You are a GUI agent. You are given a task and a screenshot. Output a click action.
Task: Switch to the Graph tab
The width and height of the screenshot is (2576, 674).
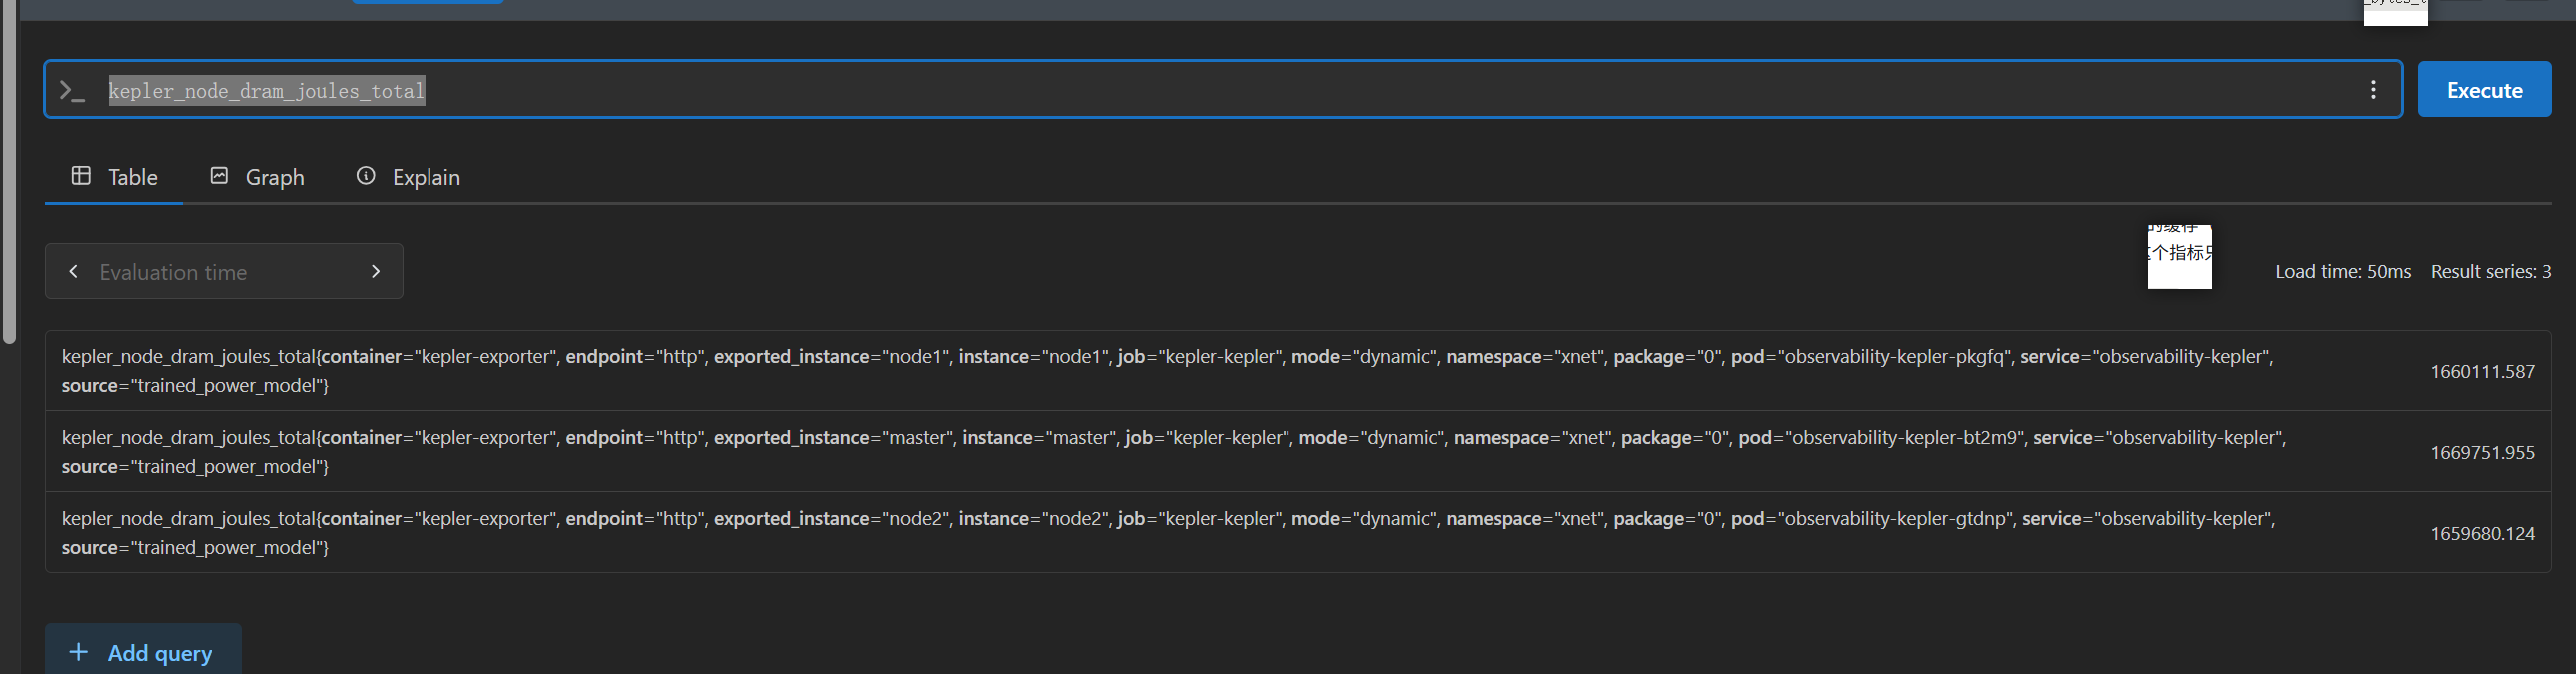point(257,177)
